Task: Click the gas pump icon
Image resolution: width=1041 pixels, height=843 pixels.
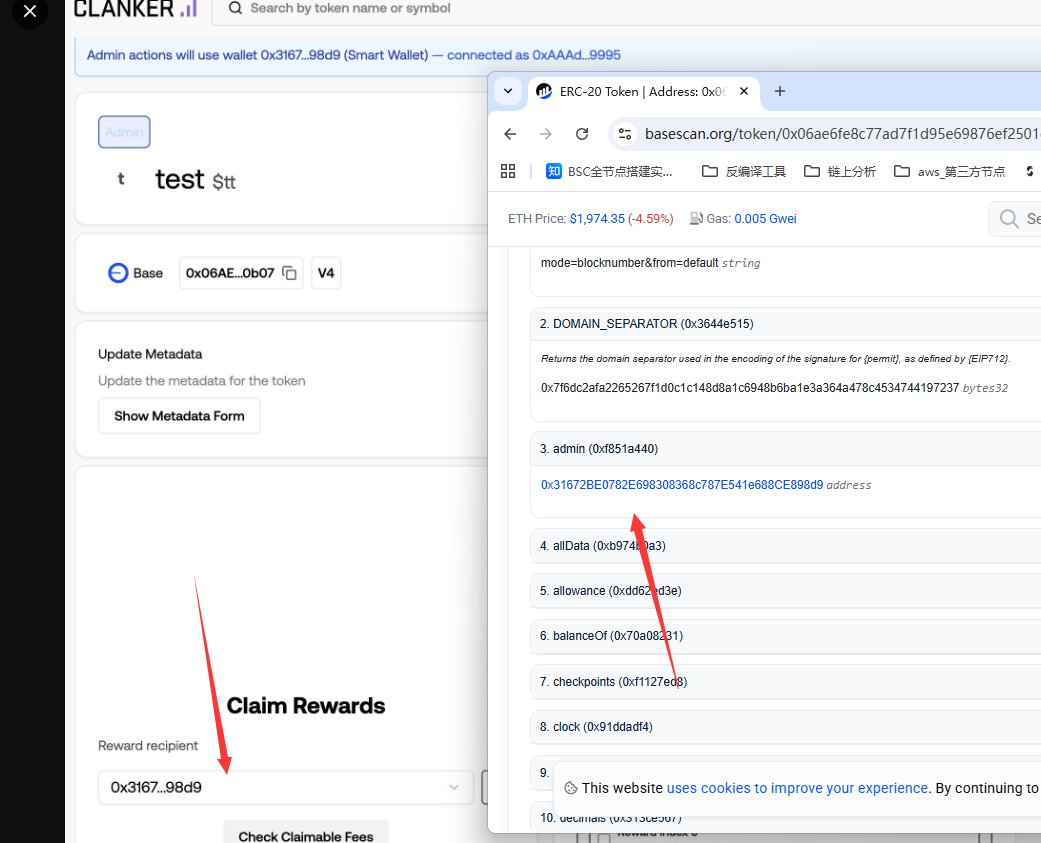Action: point(696,218)
